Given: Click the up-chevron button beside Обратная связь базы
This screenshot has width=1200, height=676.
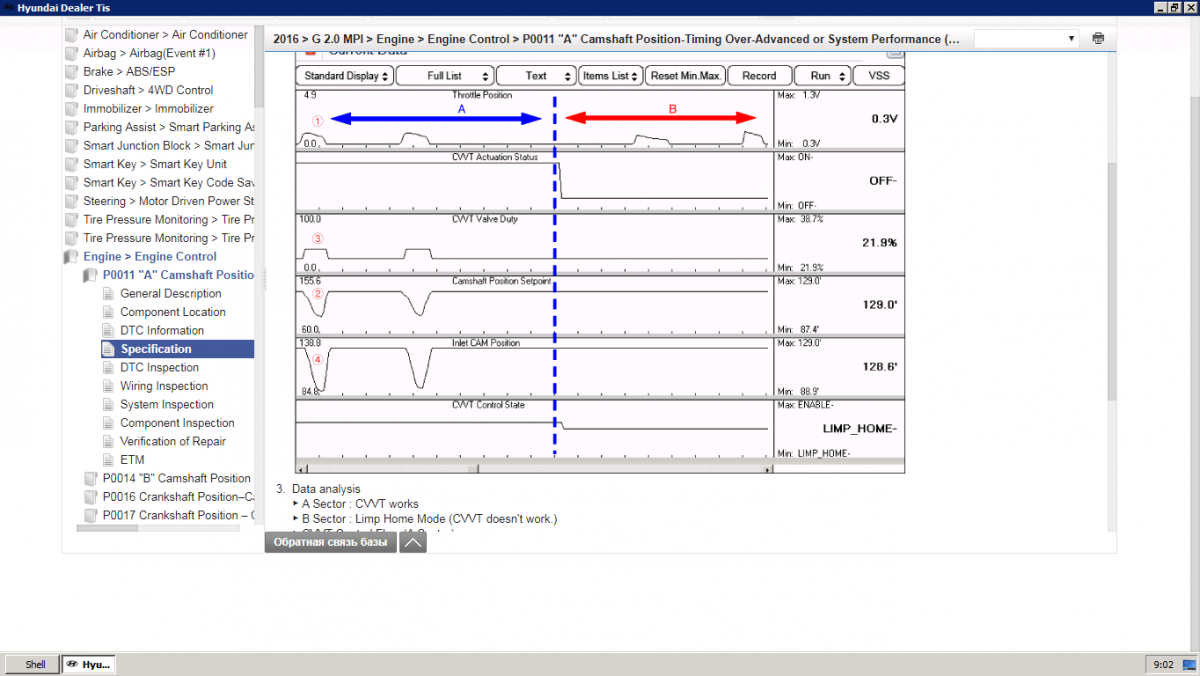Looking at the screenshot, I should 413,542.
